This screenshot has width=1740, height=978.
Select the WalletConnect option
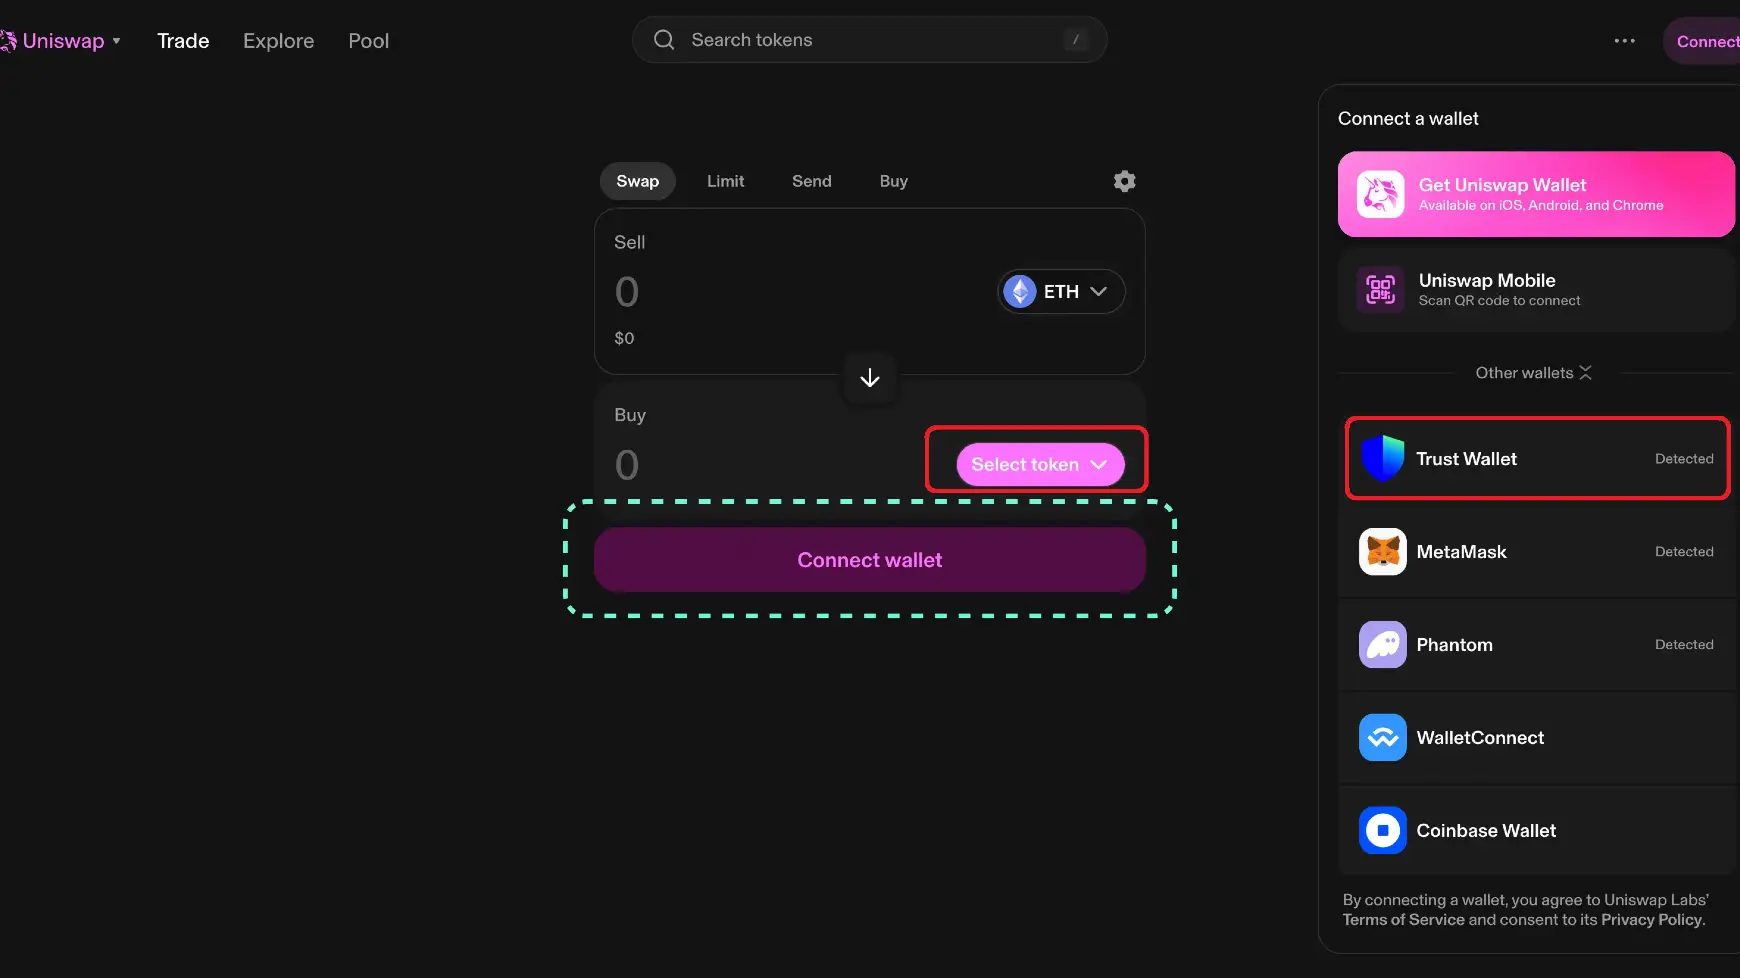pos(1537,738)
